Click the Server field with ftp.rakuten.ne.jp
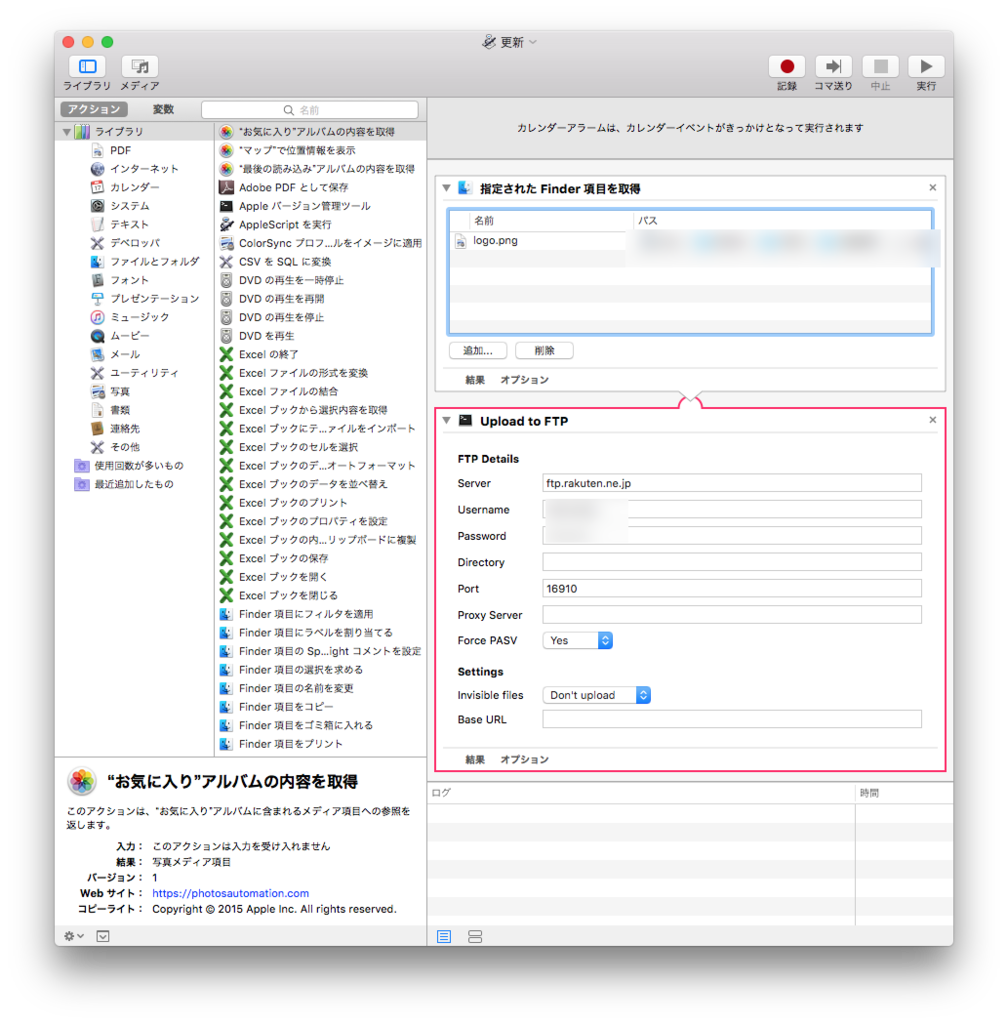1008x1024 pixels. [732, 483]
